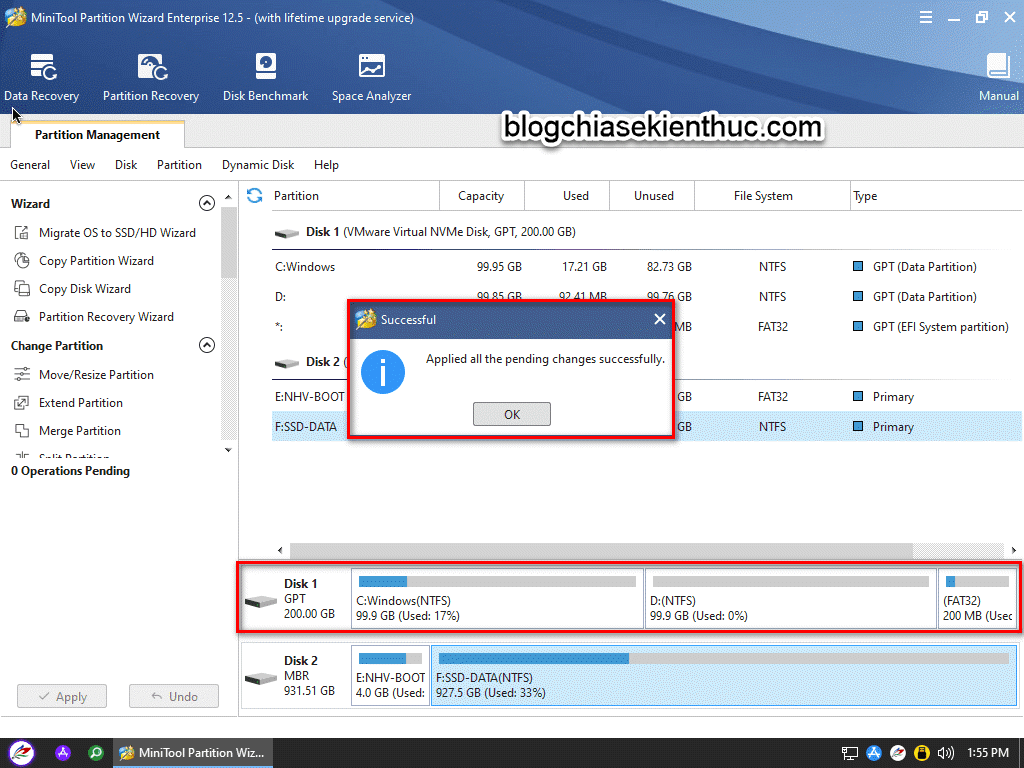Click the Undo button

(174, 696)
